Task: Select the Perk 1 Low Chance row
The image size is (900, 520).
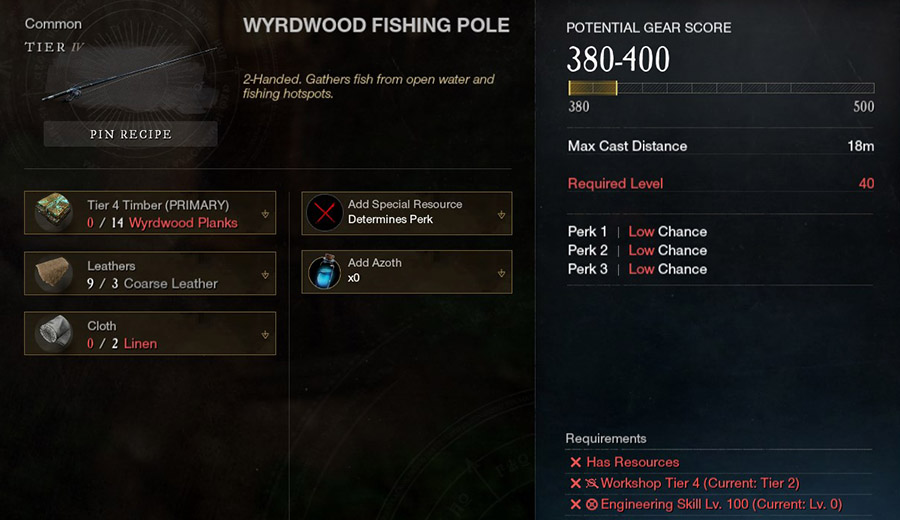Action: point(637,231)
